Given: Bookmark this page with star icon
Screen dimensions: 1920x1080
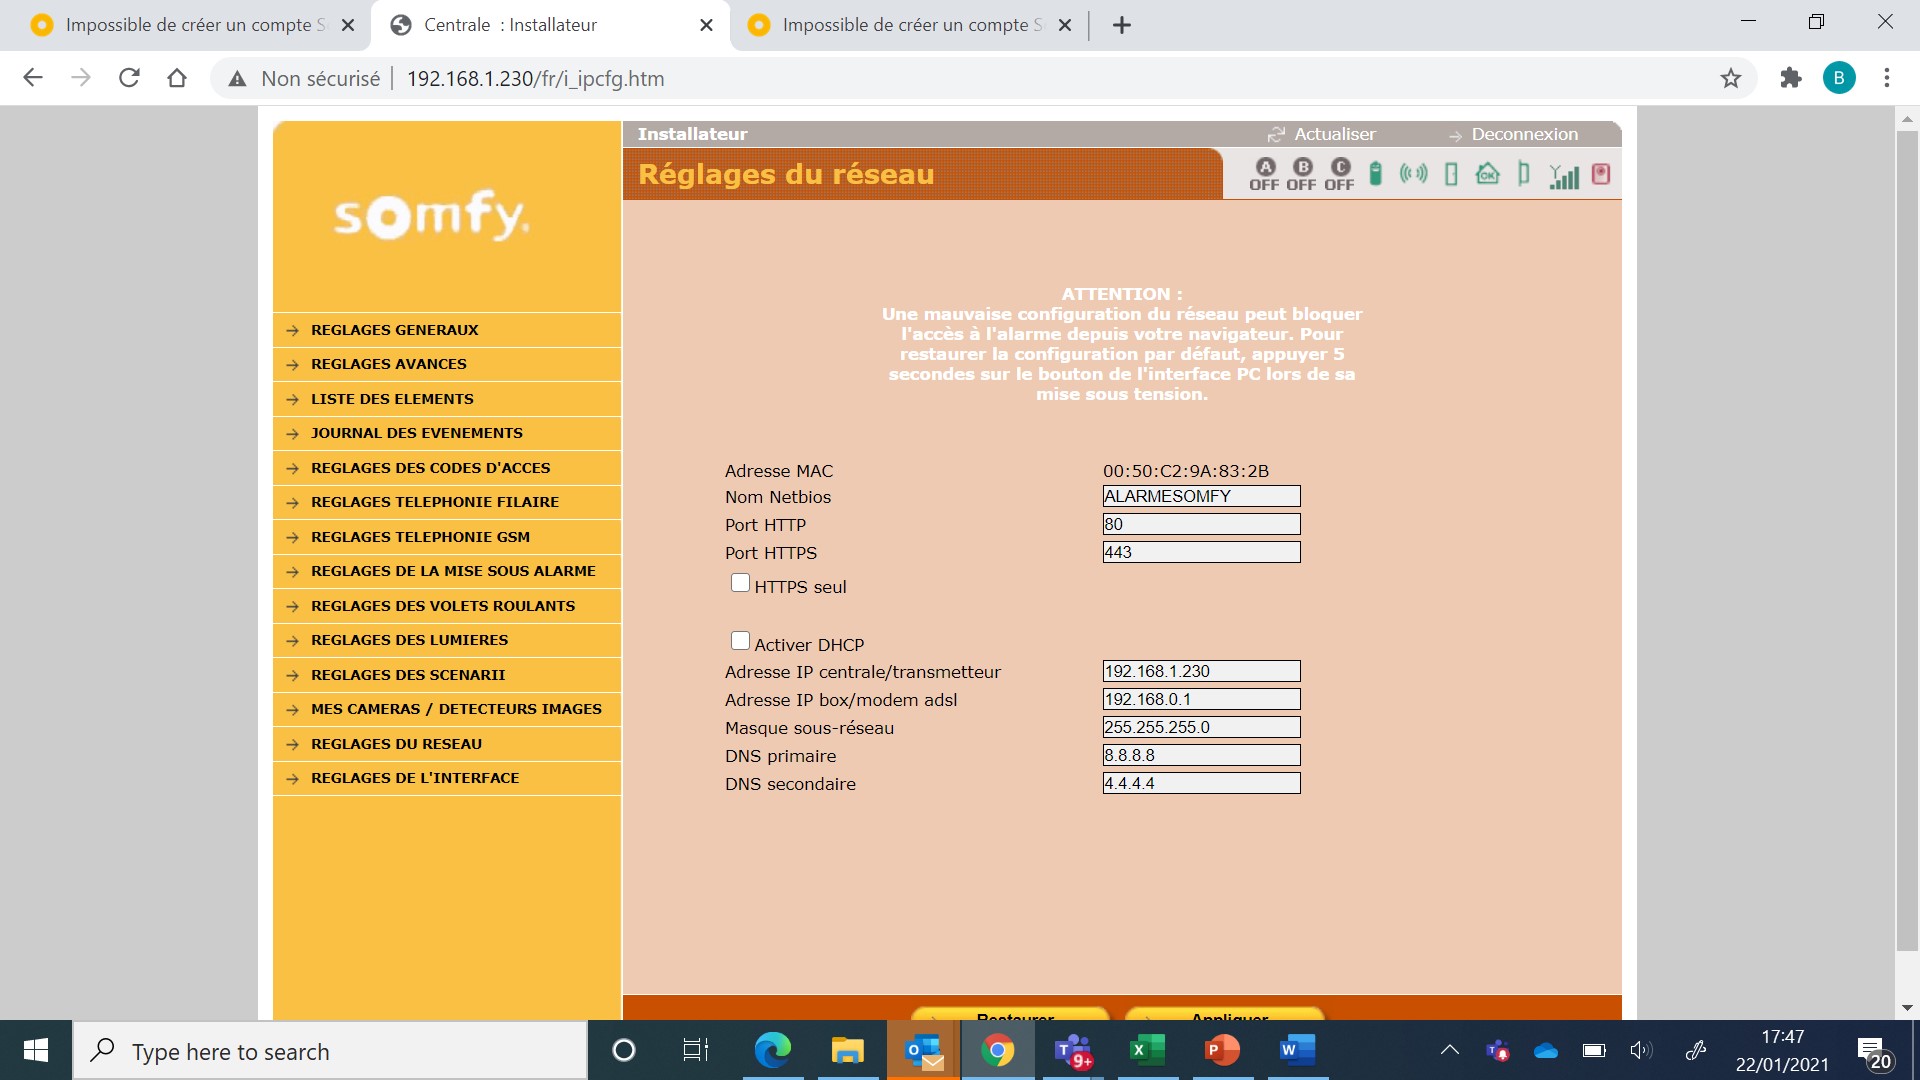Looking at the screenshot, I should (x=1731, y=78).
